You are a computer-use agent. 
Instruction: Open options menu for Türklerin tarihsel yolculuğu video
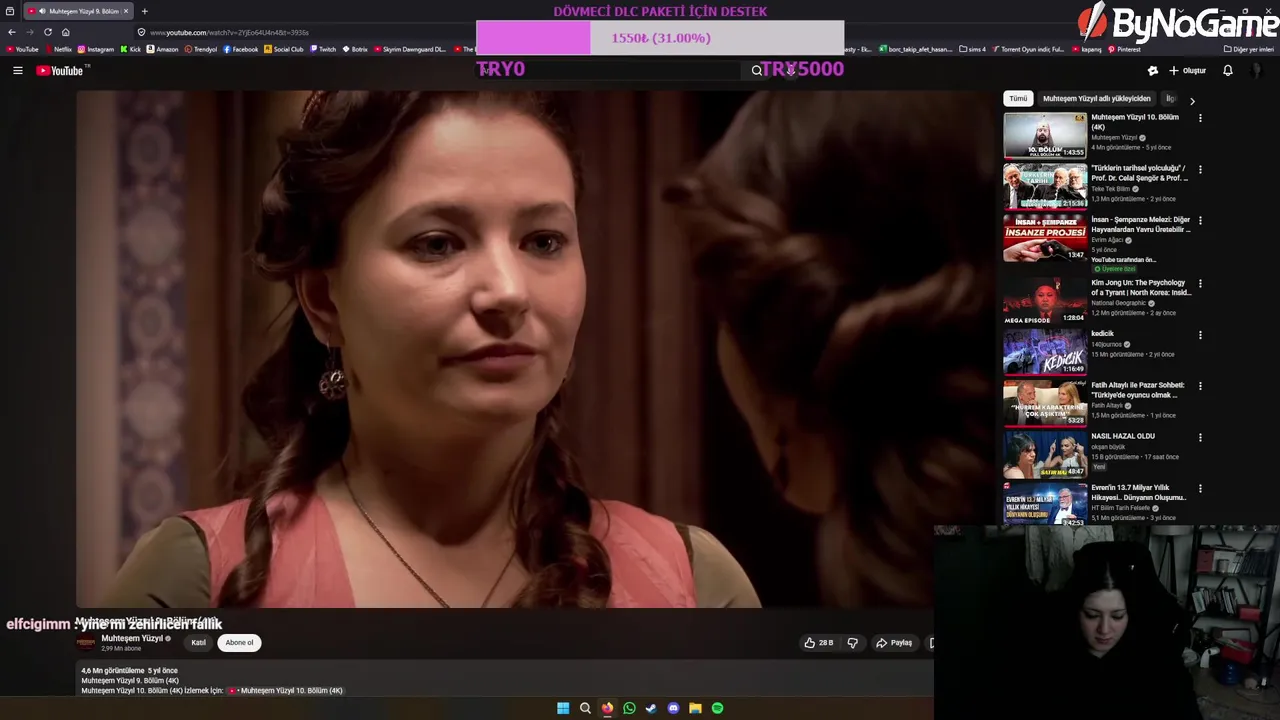[1200, 169]
